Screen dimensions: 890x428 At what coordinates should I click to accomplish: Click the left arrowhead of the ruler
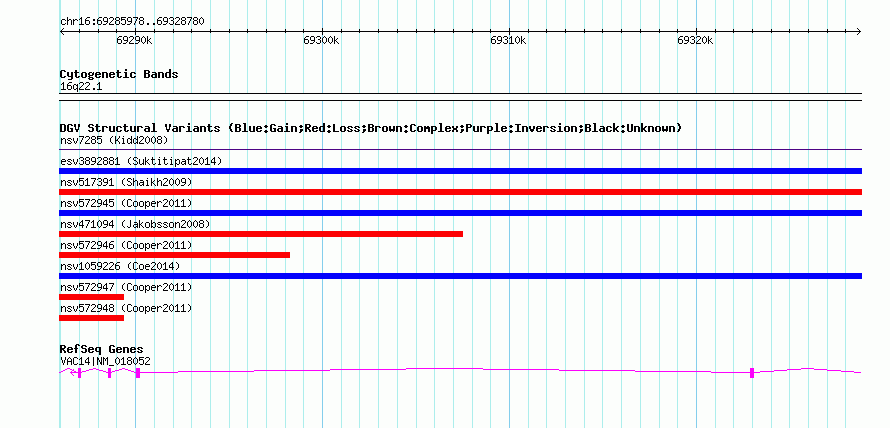(62, 31)
